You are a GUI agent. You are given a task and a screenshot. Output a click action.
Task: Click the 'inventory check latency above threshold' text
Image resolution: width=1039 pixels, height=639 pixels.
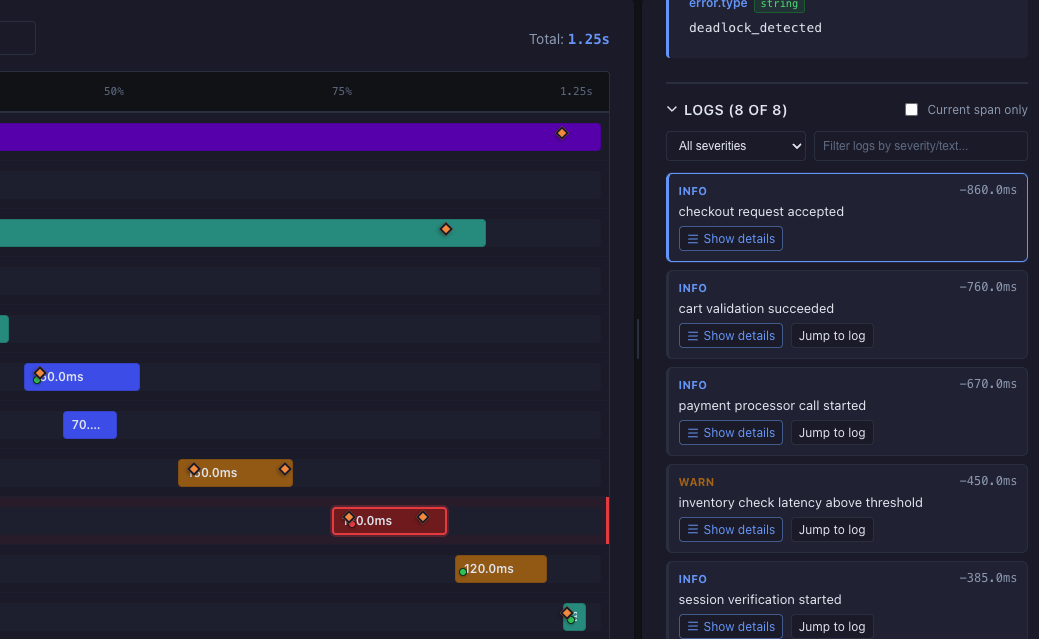(x=800, y=502)
